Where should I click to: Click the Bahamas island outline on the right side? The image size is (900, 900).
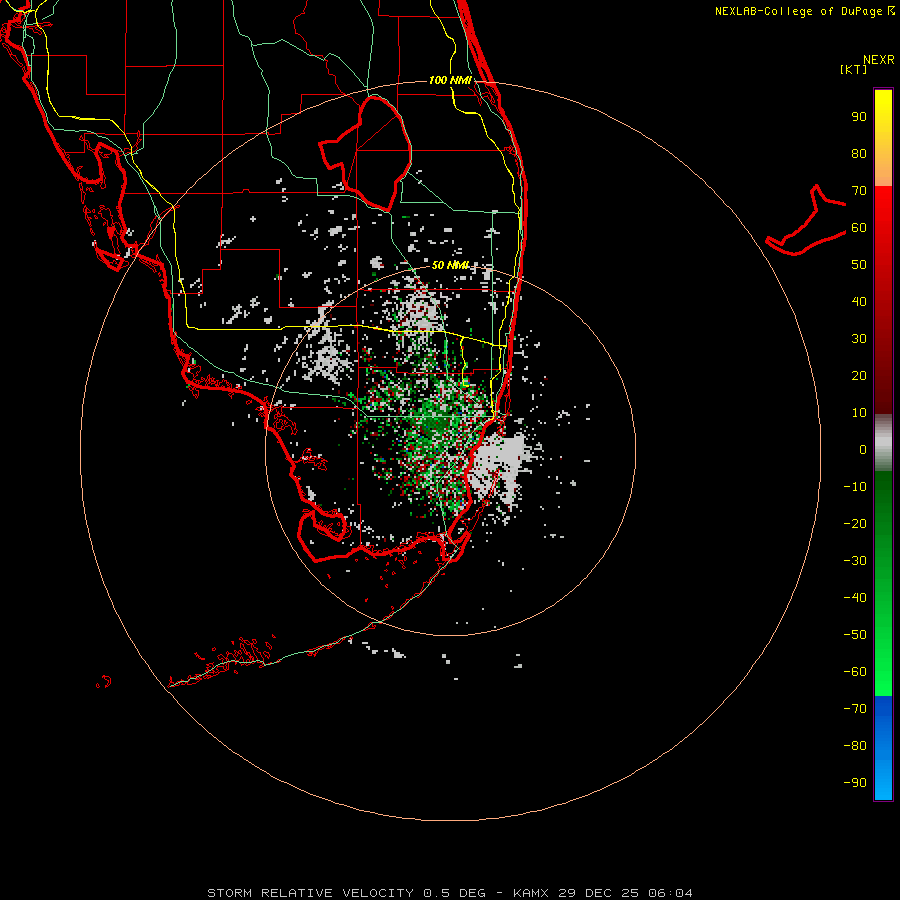click(x=806, y=220)
